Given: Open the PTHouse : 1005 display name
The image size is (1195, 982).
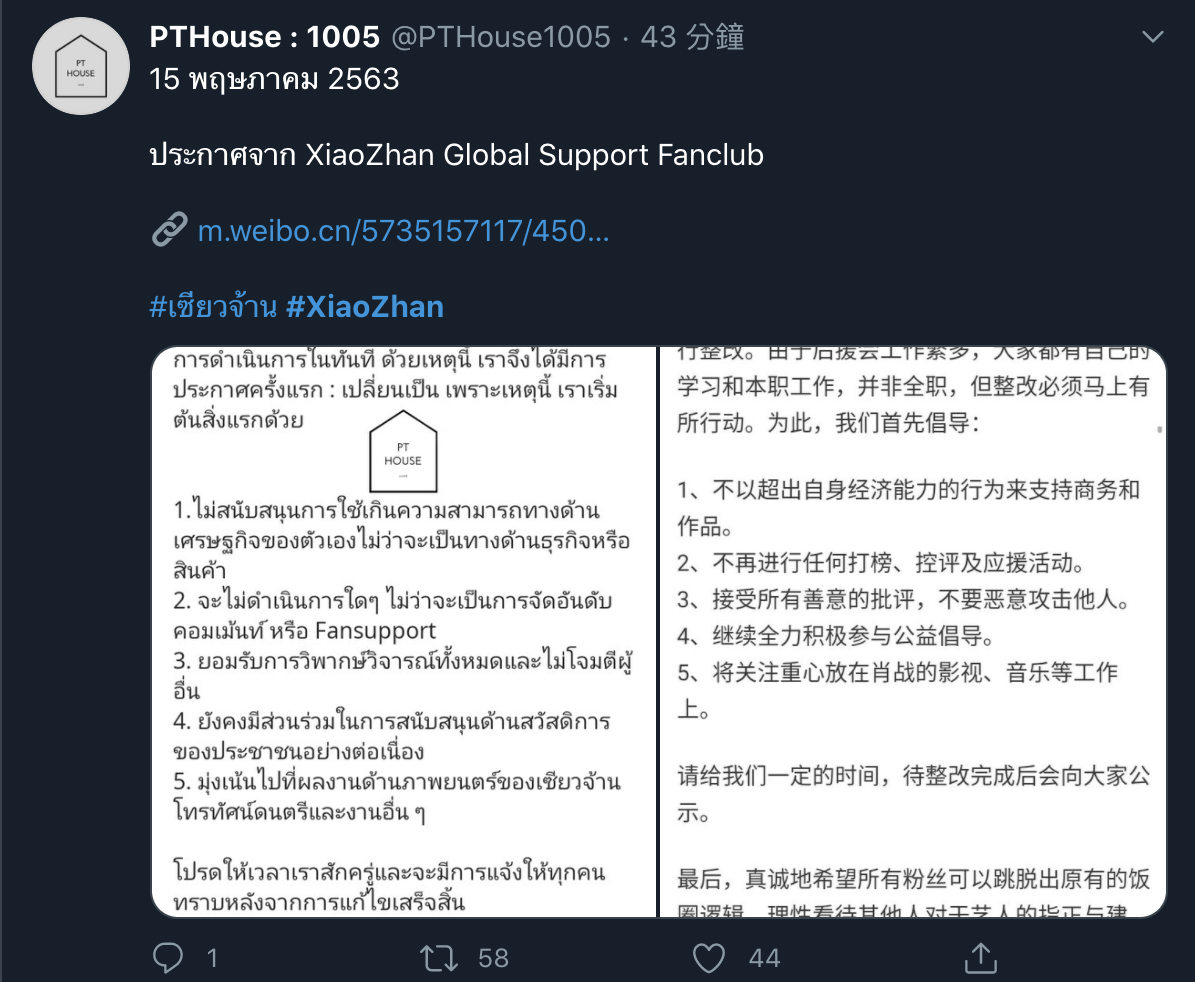Looking at the screenshot, I should (264, 37).
